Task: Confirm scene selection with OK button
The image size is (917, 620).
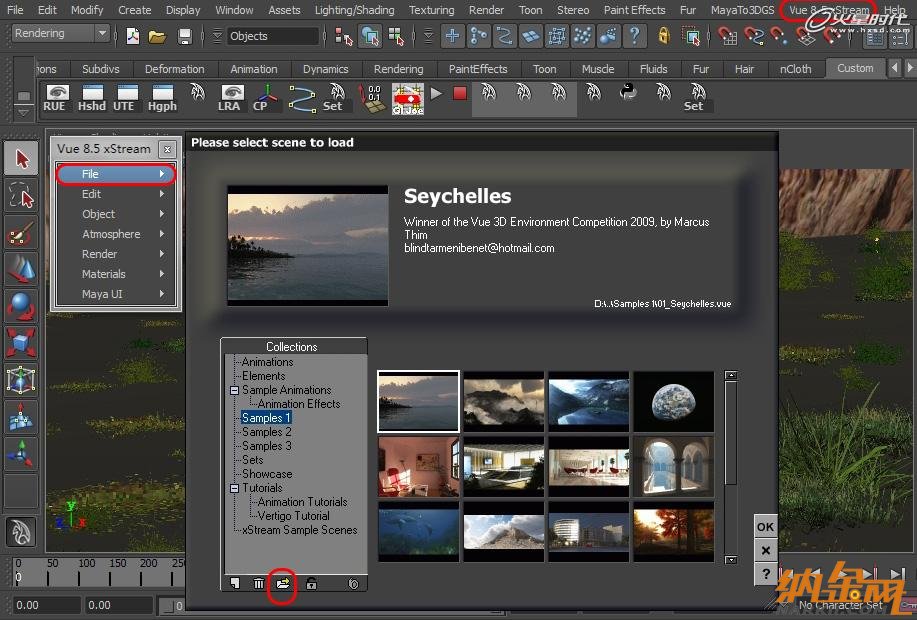Action: point(766,527)
